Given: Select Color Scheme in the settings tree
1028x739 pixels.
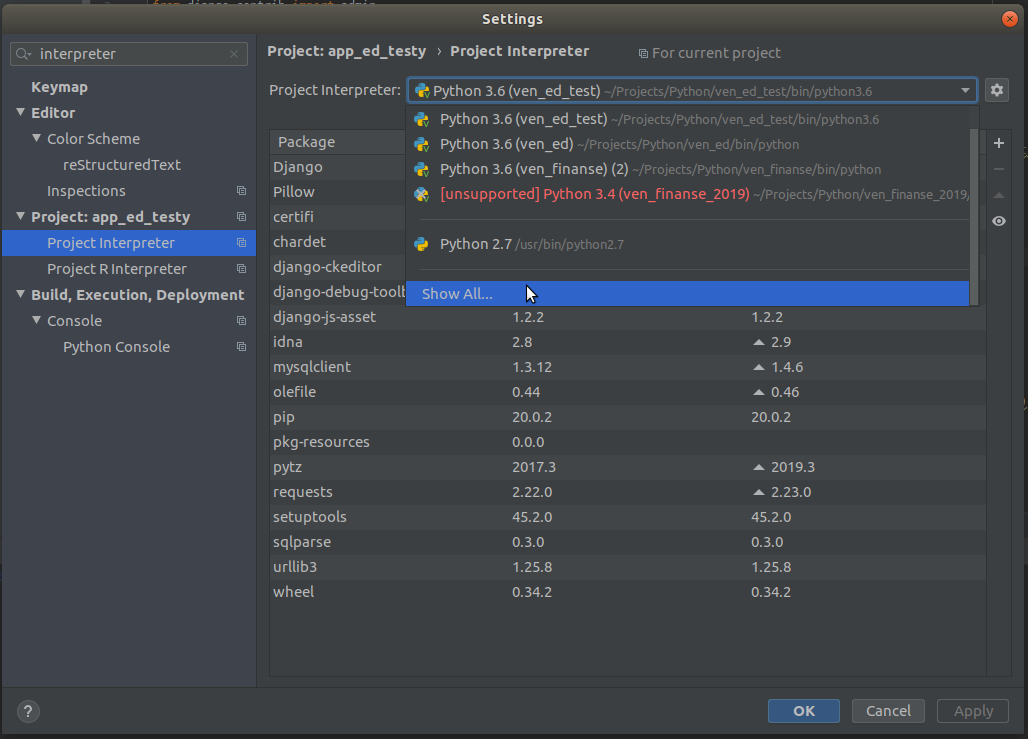Looking at the screenshot, I should click(94, 139).
